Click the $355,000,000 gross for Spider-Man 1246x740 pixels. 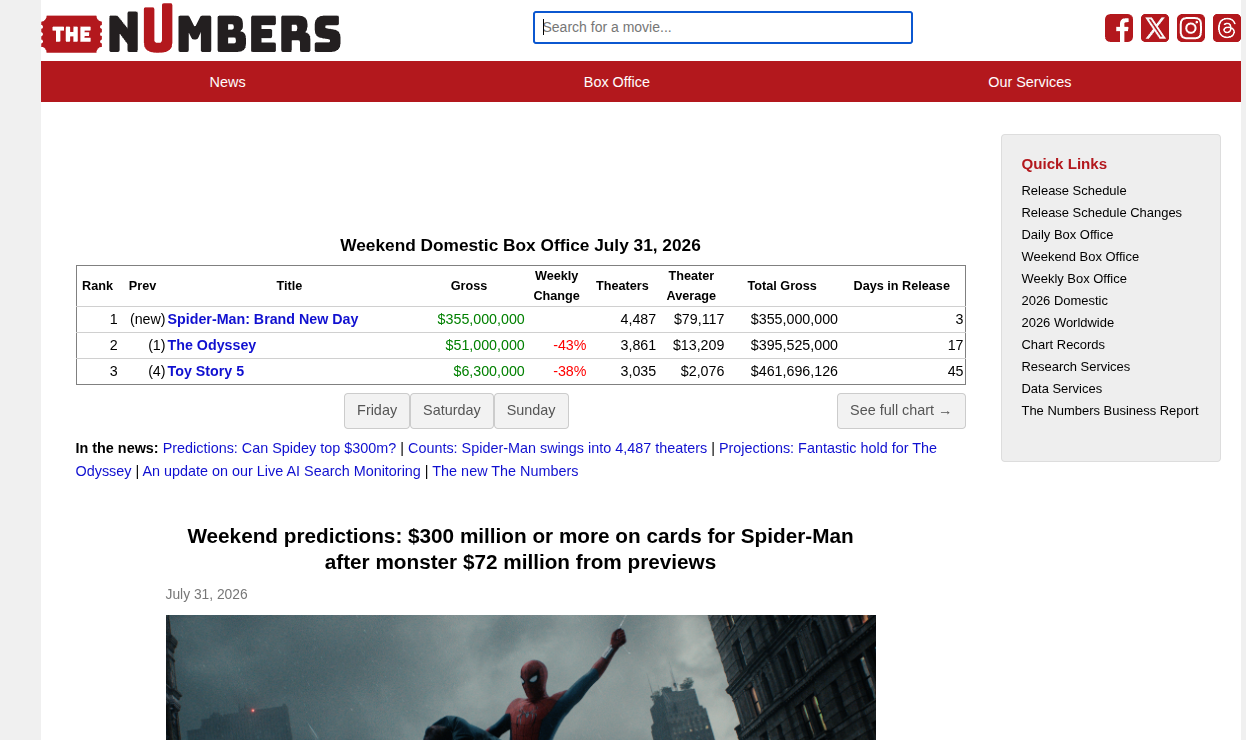pyautogui.click(x=481, y=319)
